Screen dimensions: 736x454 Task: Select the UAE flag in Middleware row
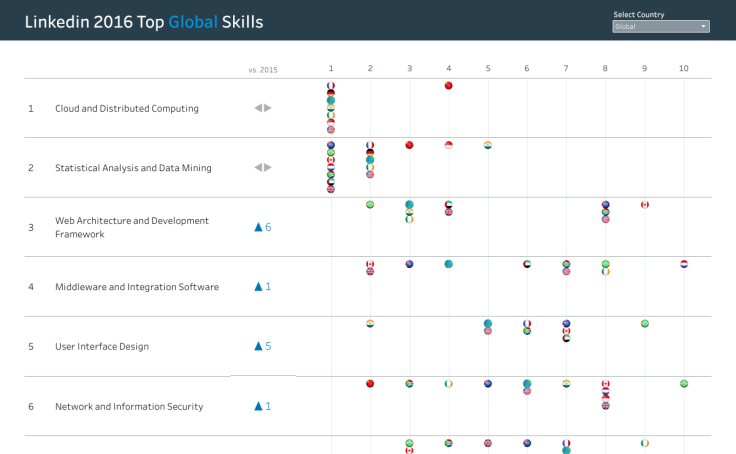[x=526, y=264]
